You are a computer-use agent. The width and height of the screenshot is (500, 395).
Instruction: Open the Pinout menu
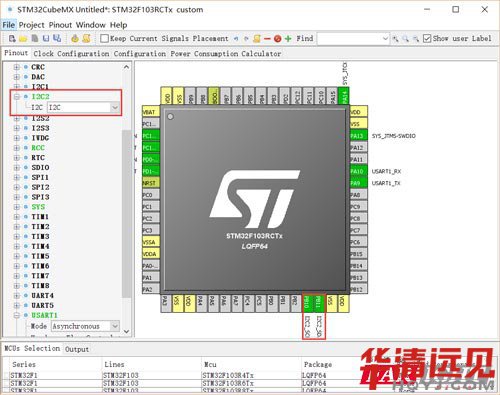(60, 25)
